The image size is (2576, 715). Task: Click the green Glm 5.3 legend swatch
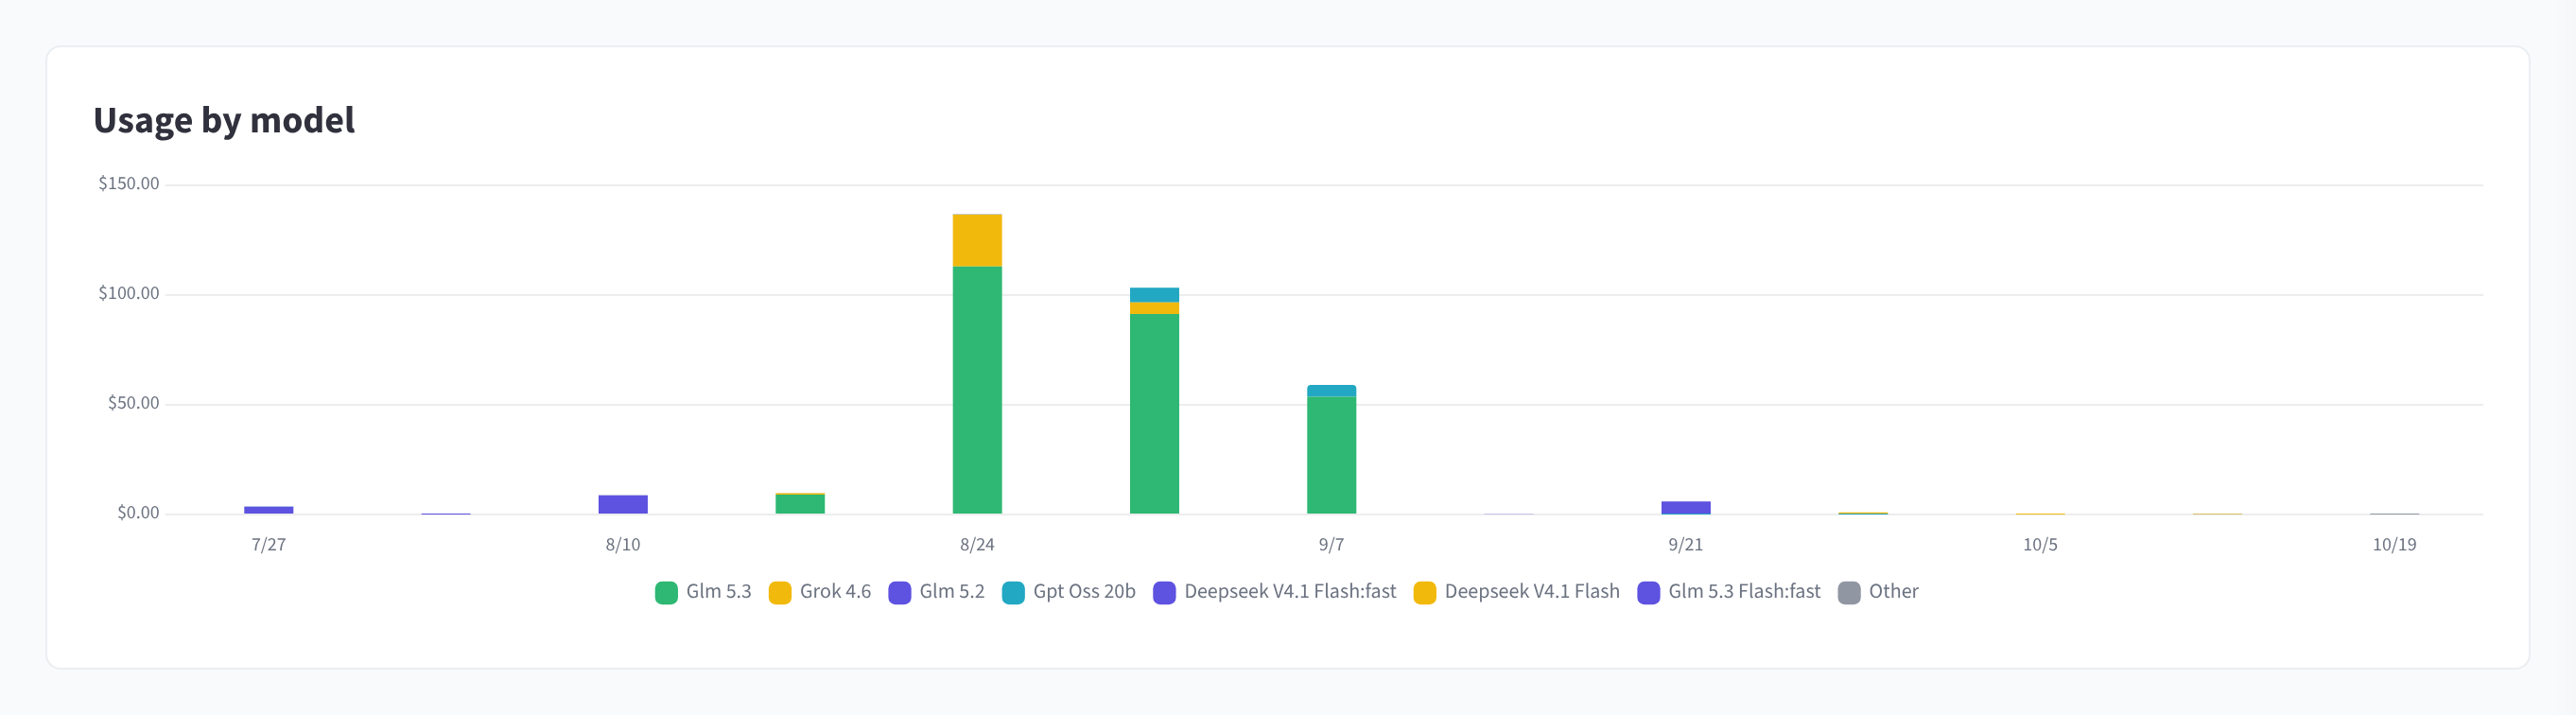click(x=666, y=592)
